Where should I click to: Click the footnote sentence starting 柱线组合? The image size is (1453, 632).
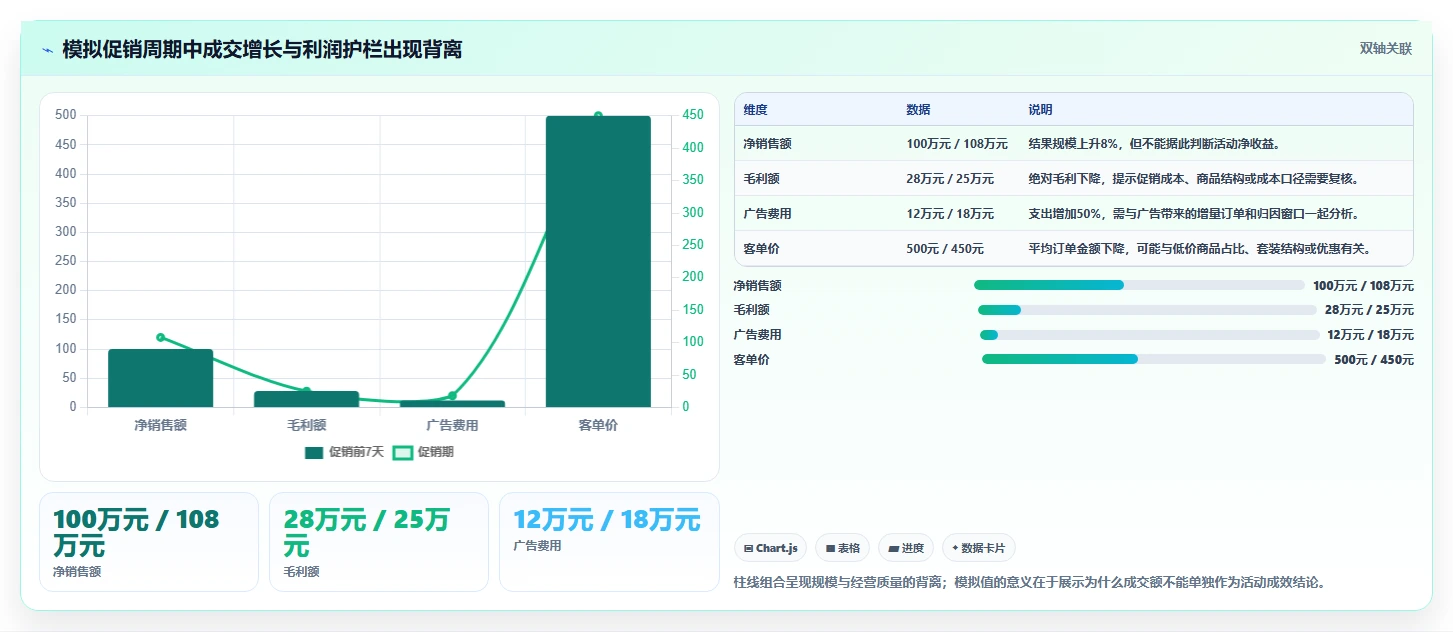pos(1029,582)
